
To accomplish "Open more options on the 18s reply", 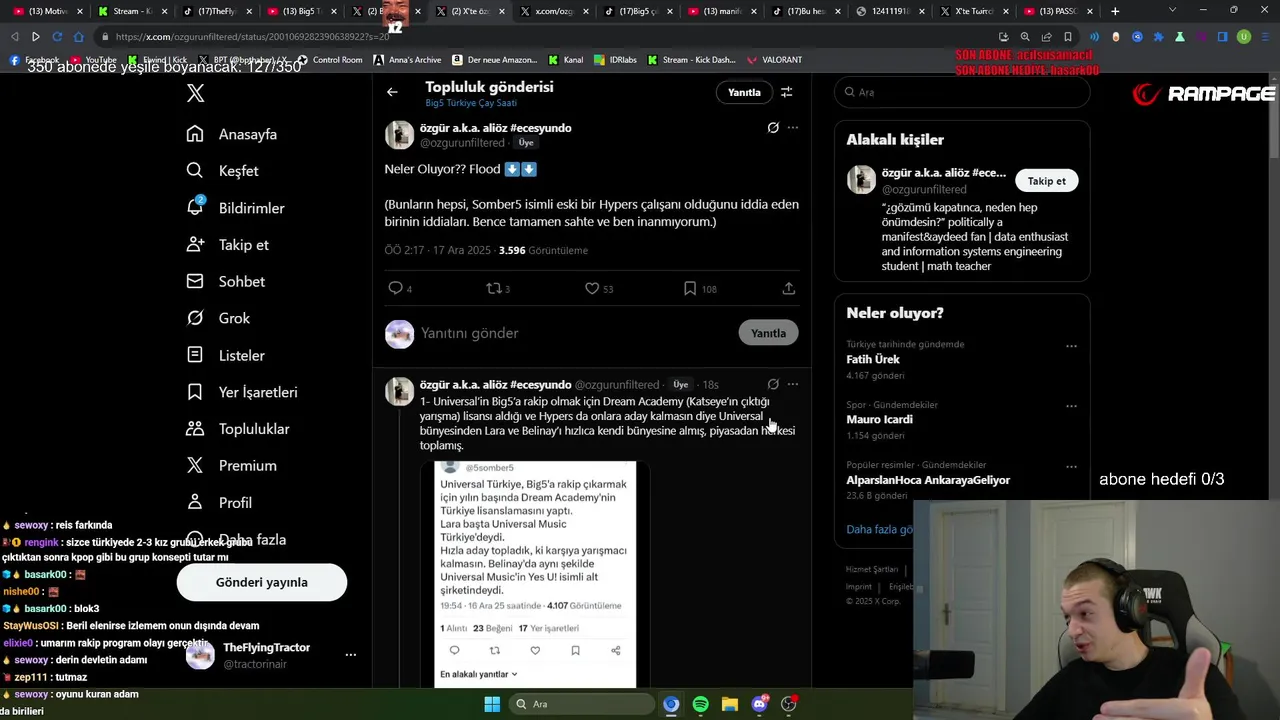I will pyautogui.click(x=793, y=384).
